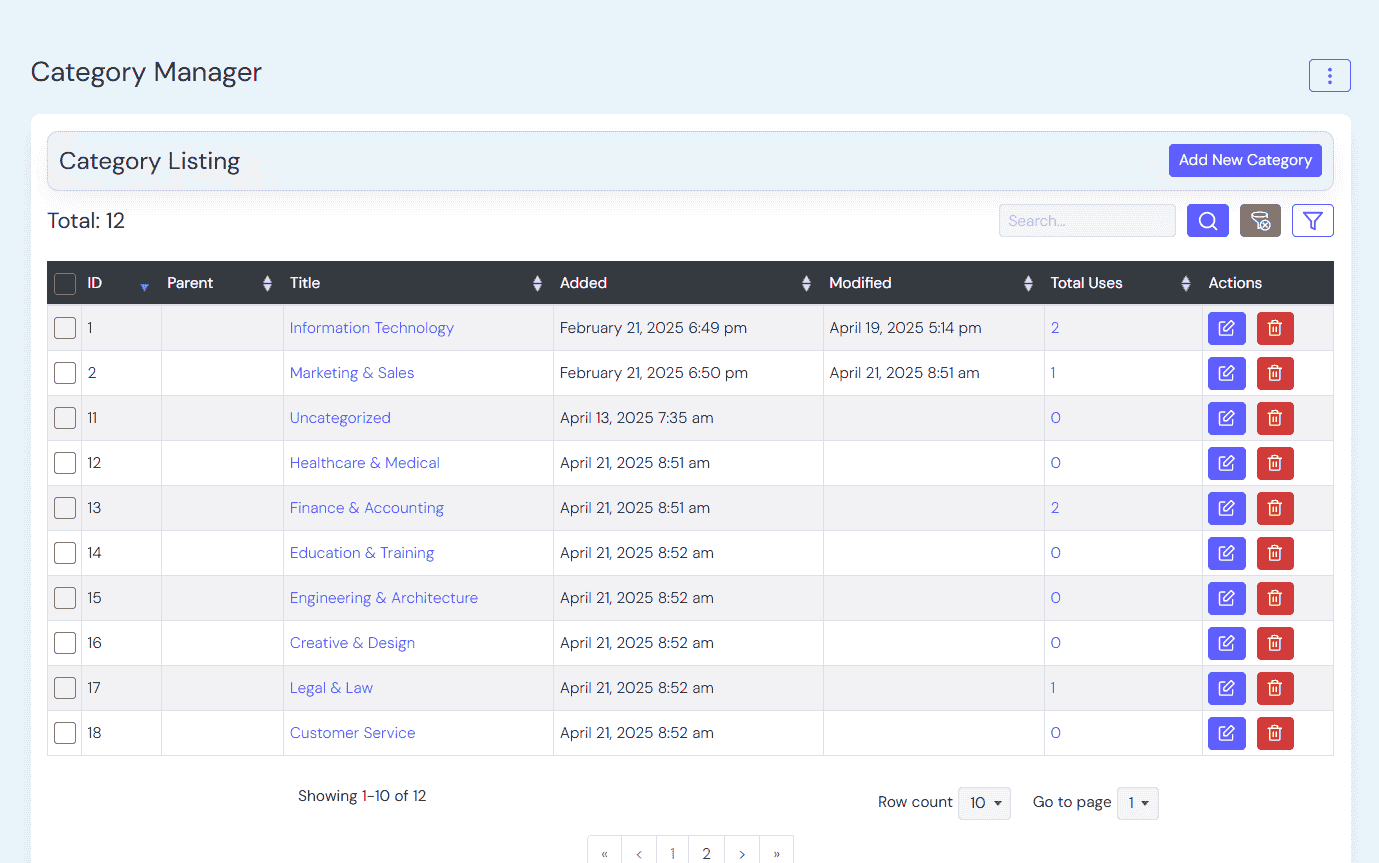This screenshot has width=1379, height=863.
Task: Jump to the last page with »
Action: pos(776,853)
